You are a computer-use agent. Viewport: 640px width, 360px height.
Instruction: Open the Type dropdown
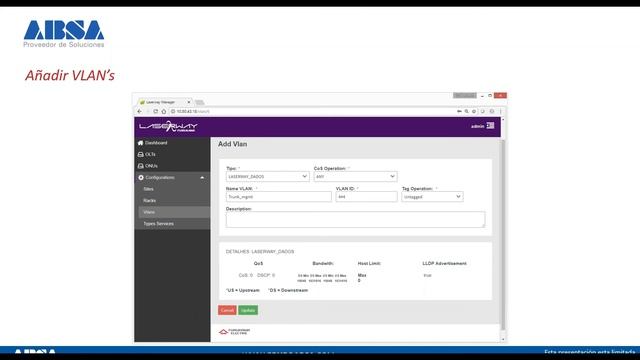click(267, 176)
